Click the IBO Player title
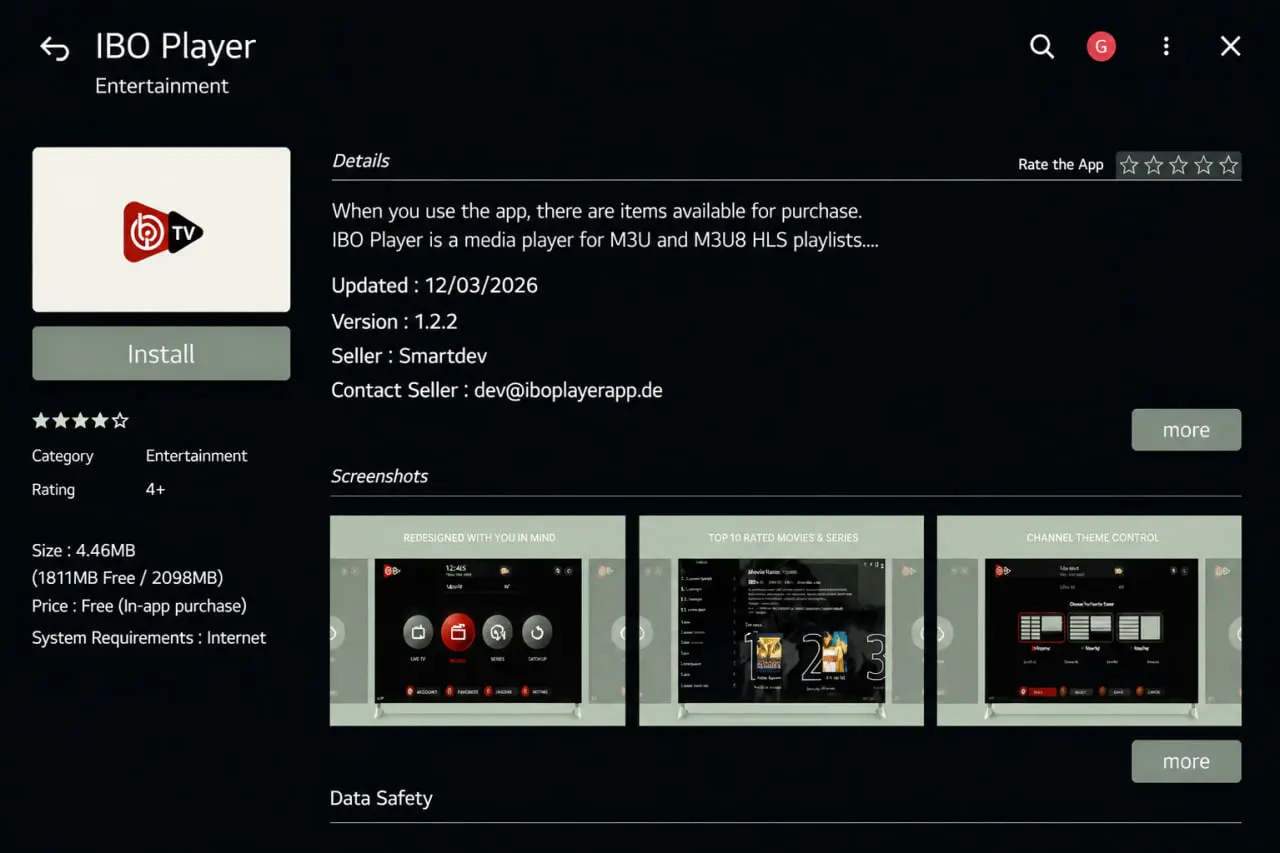Image resolution: width=1280 pixels, height=853 pixels. (x=175, y=47)
